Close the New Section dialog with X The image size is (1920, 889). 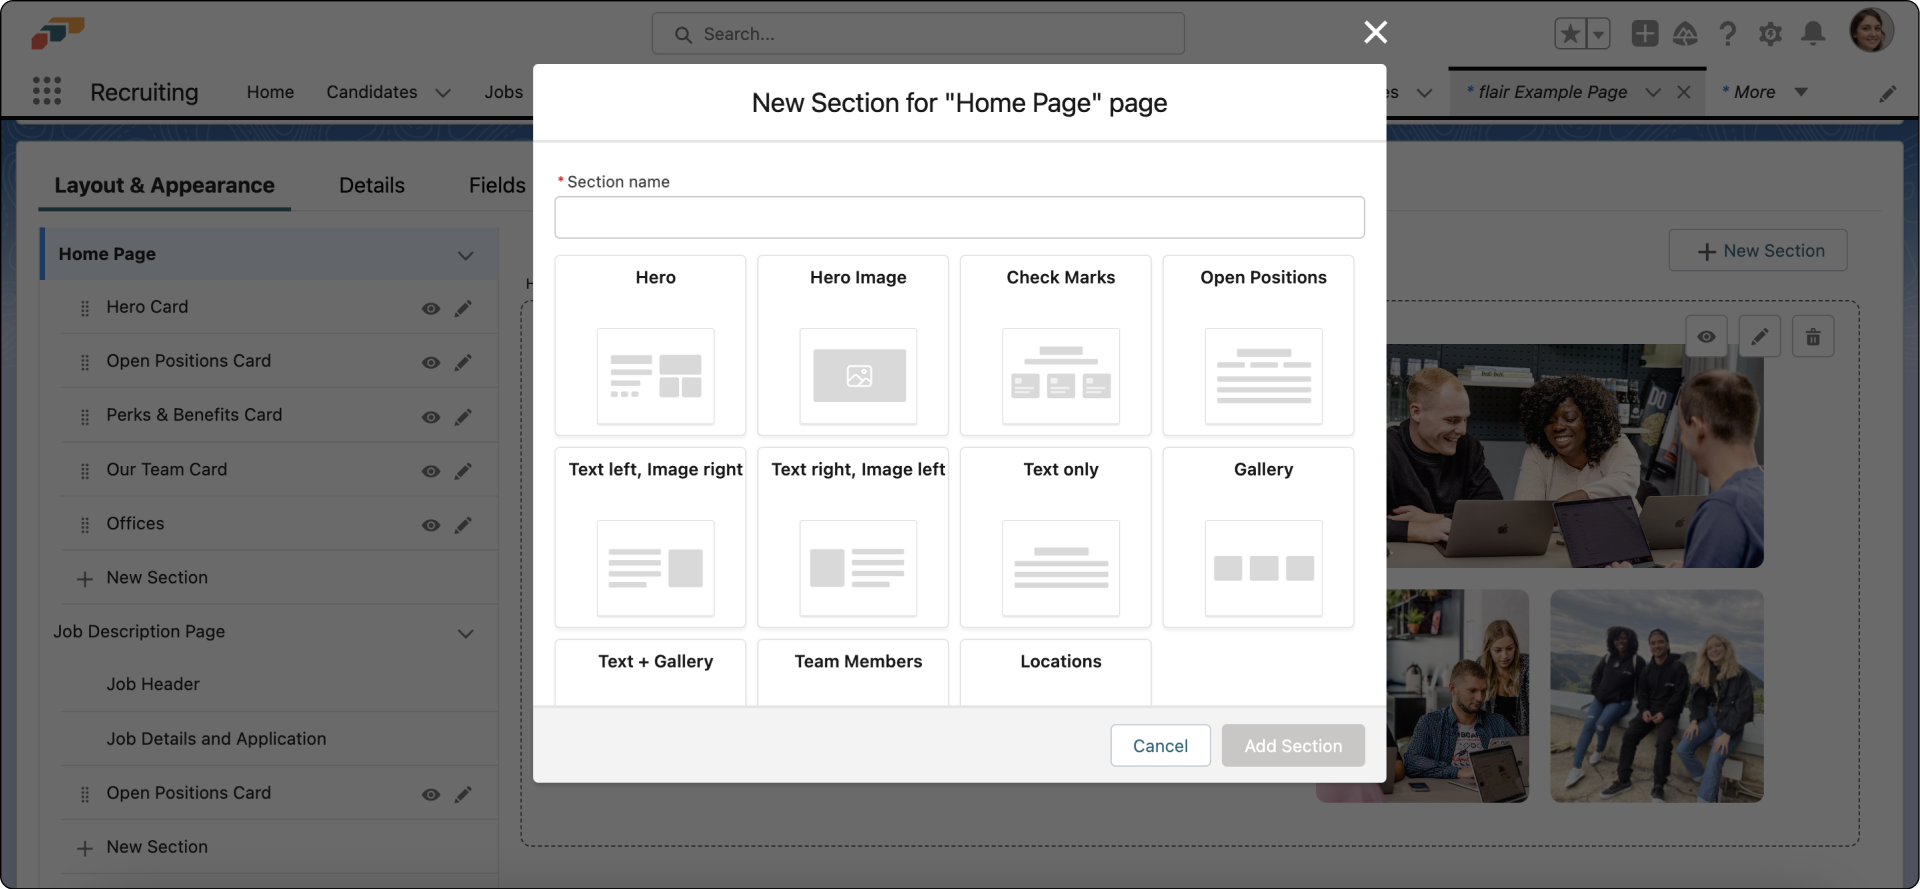[1375, 32]
